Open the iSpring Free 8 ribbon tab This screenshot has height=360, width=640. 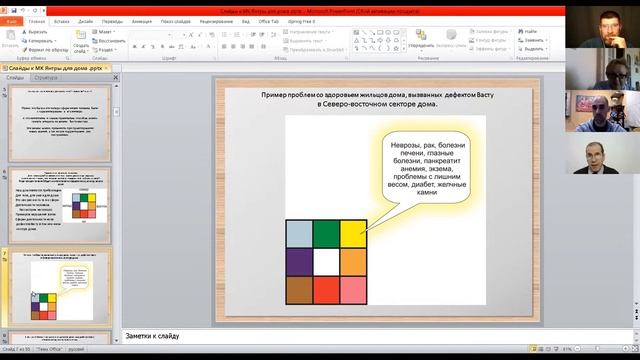coord(301,22)
